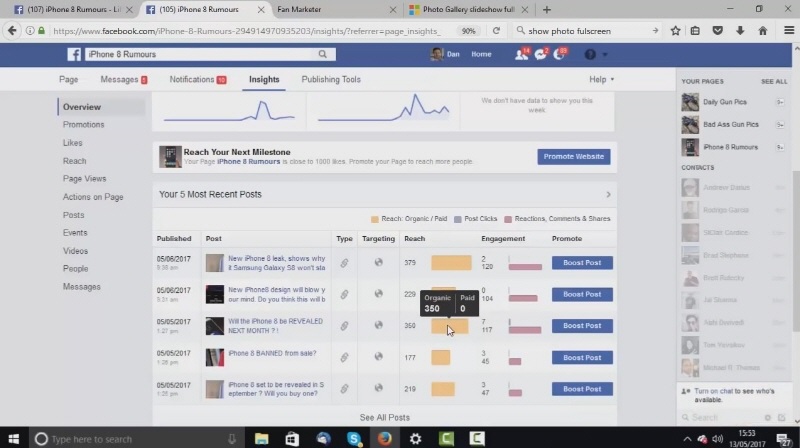800x448 pixels.
Task: Click the Promote Website button
Action: tap(573, 157)
